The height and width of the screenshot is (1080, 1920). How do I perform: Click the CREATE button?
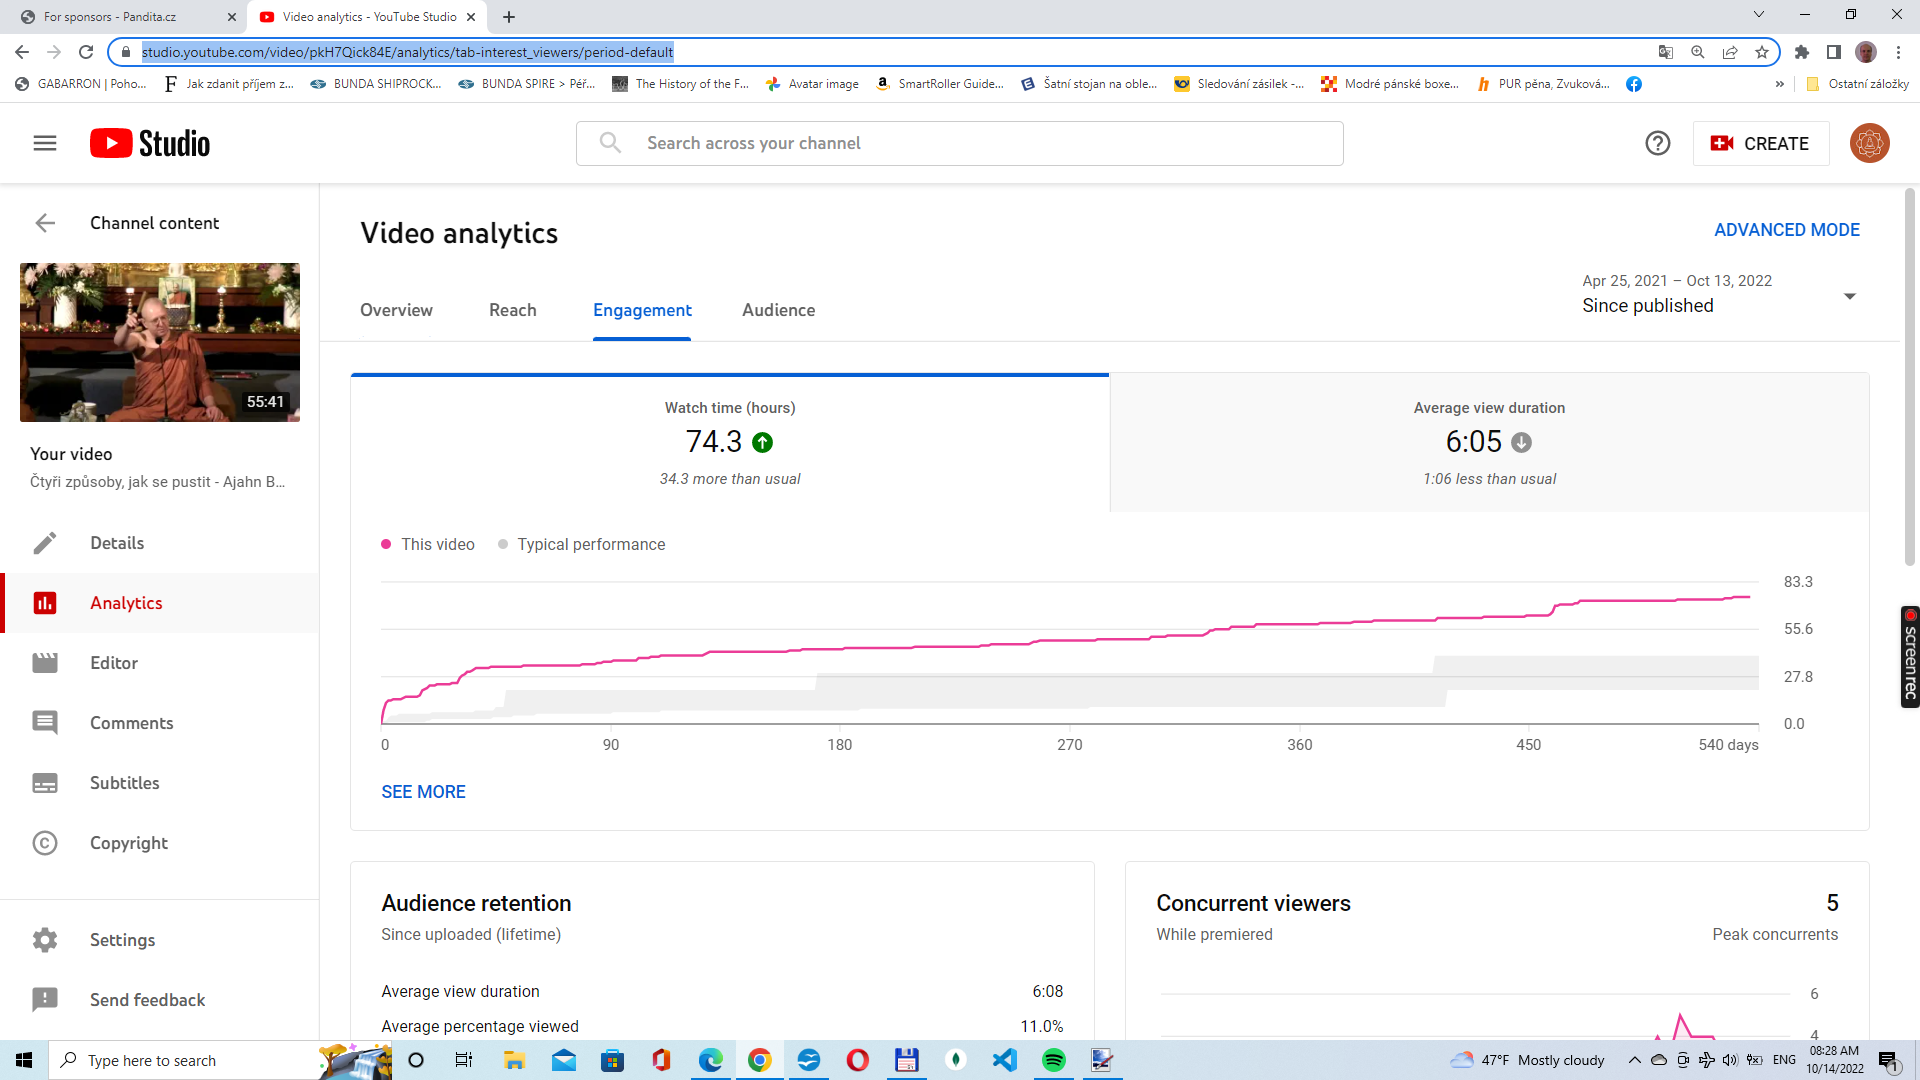tap(1760, 143)
